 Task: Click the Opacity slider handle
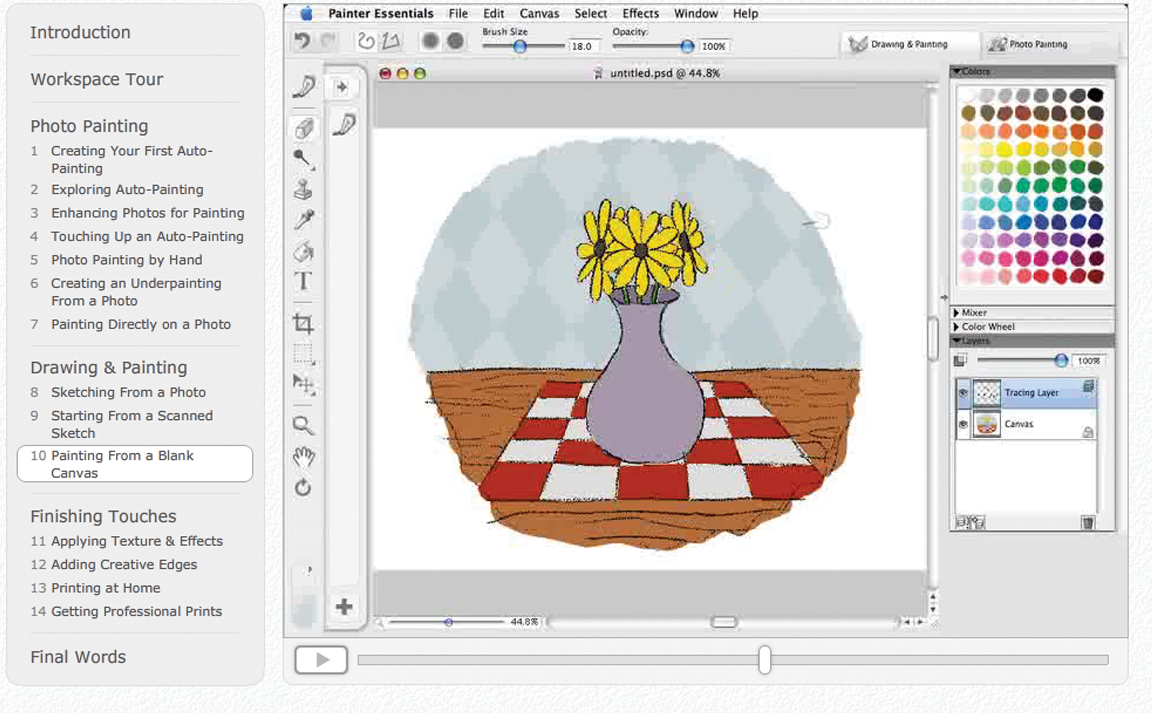click(687, 46)
